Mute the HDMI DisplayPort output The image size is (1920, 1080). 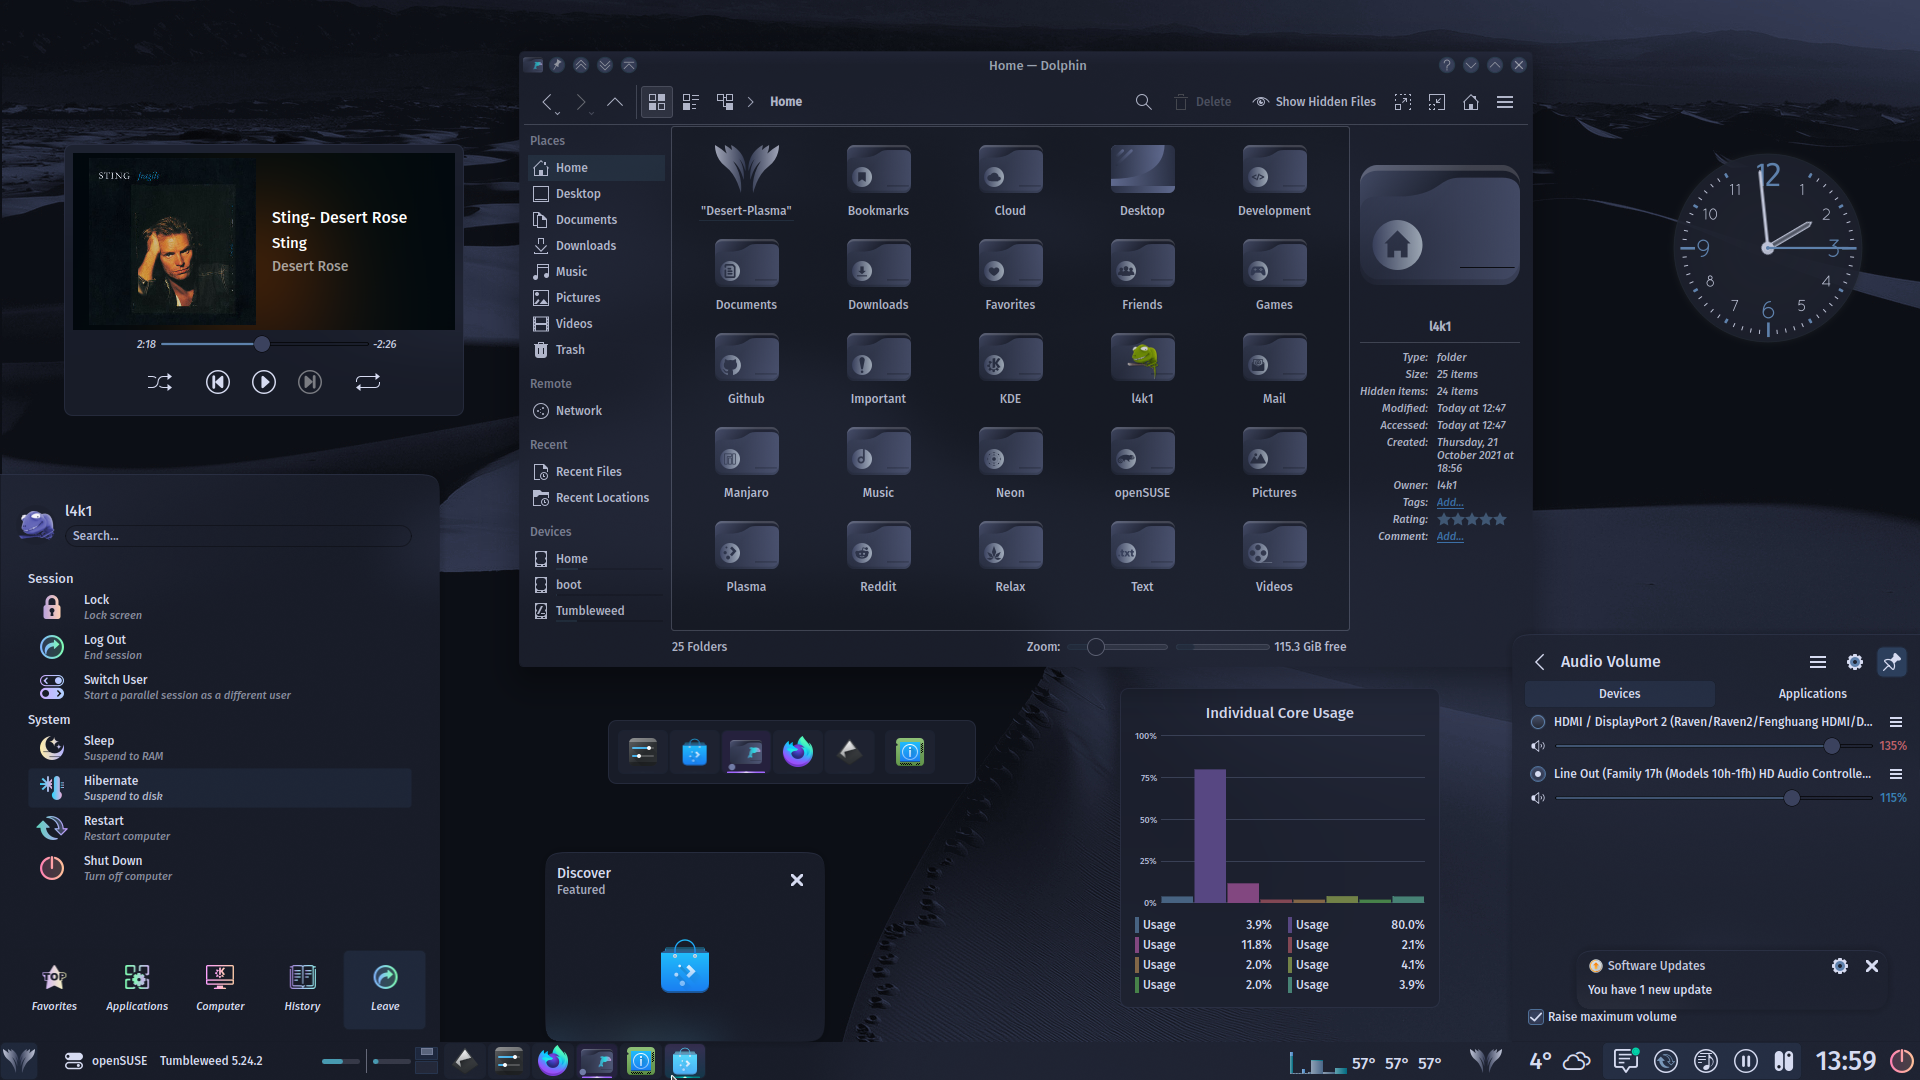[x=1538, y=746]
